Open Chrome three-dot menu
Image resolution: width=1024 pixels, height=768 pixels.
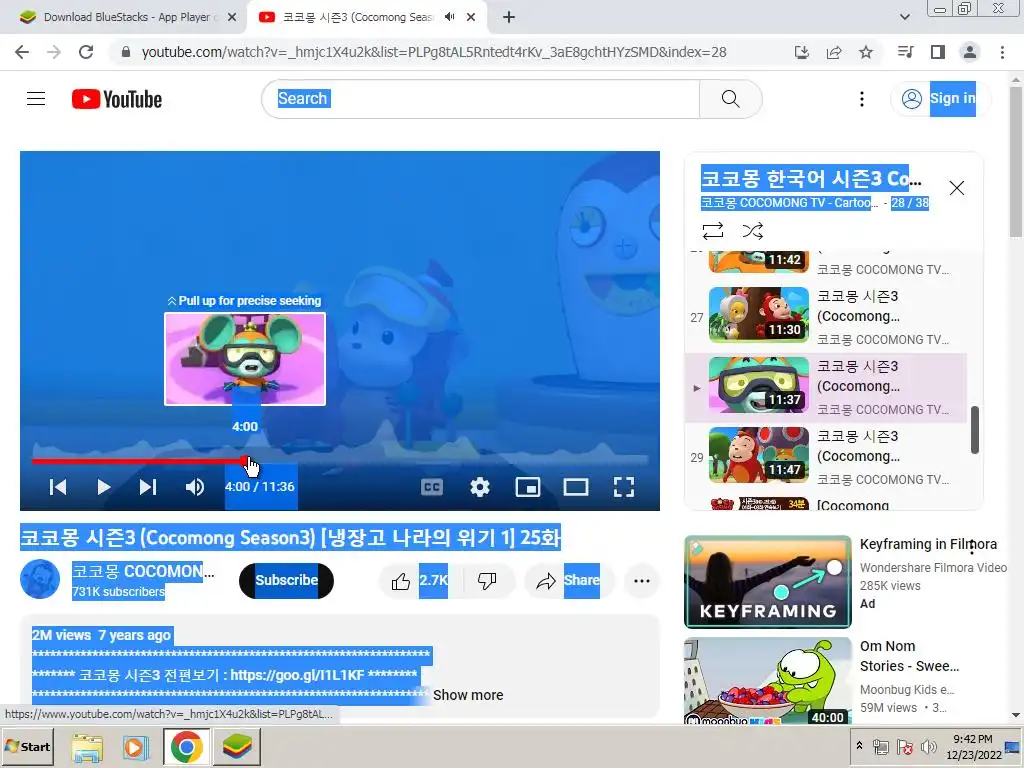click(1002, 52)
